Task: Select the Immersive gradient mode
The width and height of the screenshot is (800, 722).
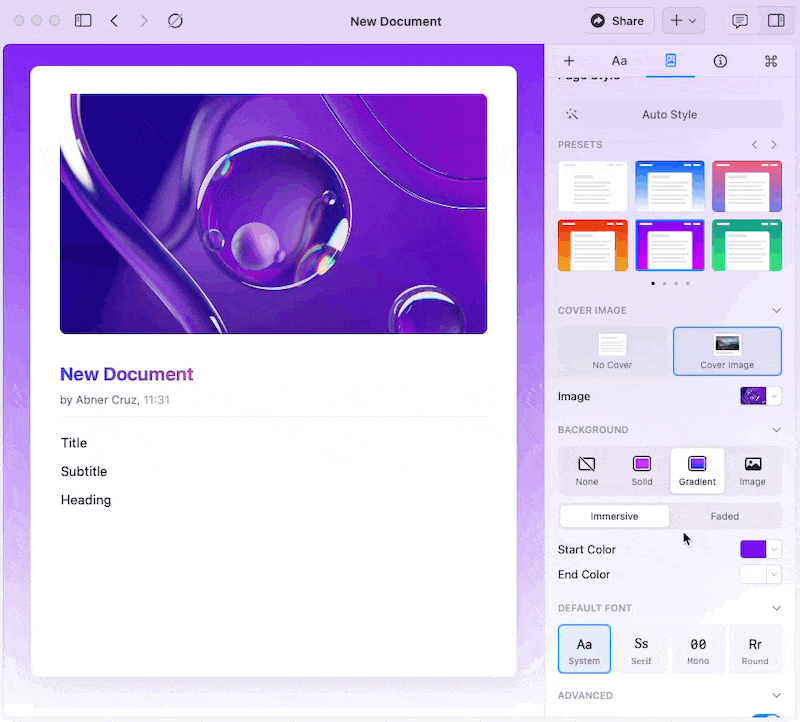Action: point(614,516)
